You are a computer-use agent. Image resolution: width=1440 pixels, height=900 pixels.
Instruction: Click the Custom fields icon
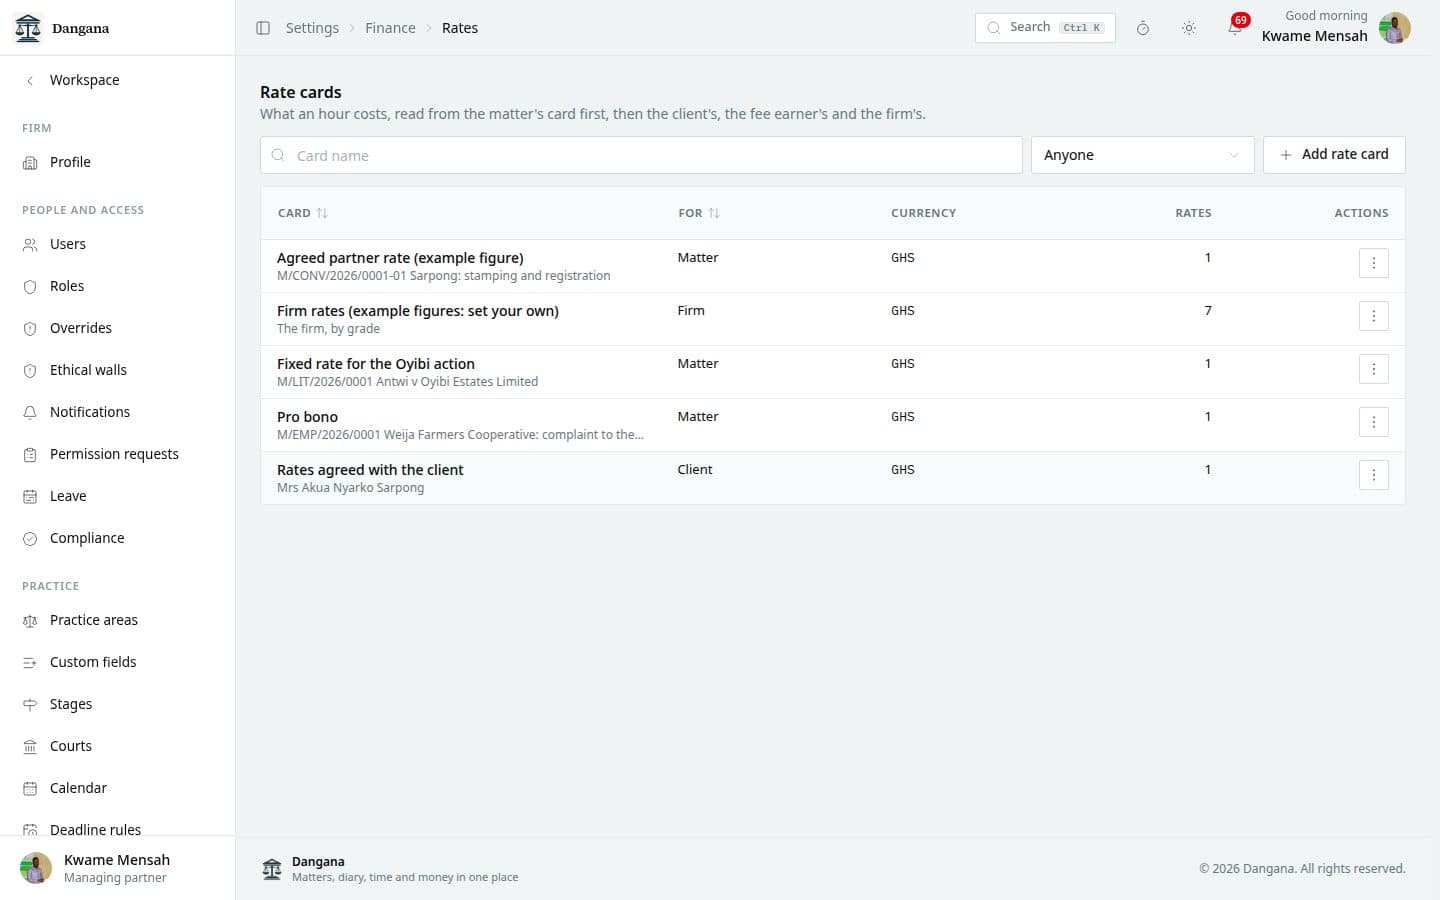[30, 662]
